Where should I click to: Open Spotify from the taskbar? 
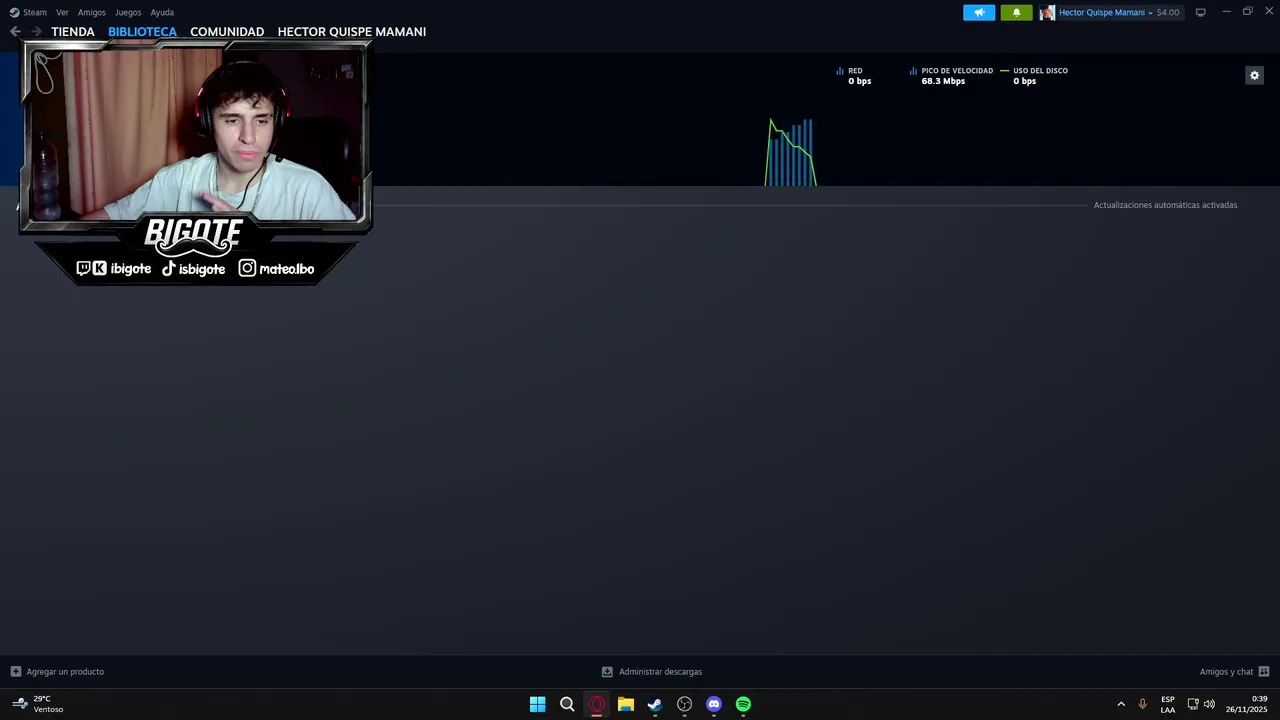click(x=743, y=704)
